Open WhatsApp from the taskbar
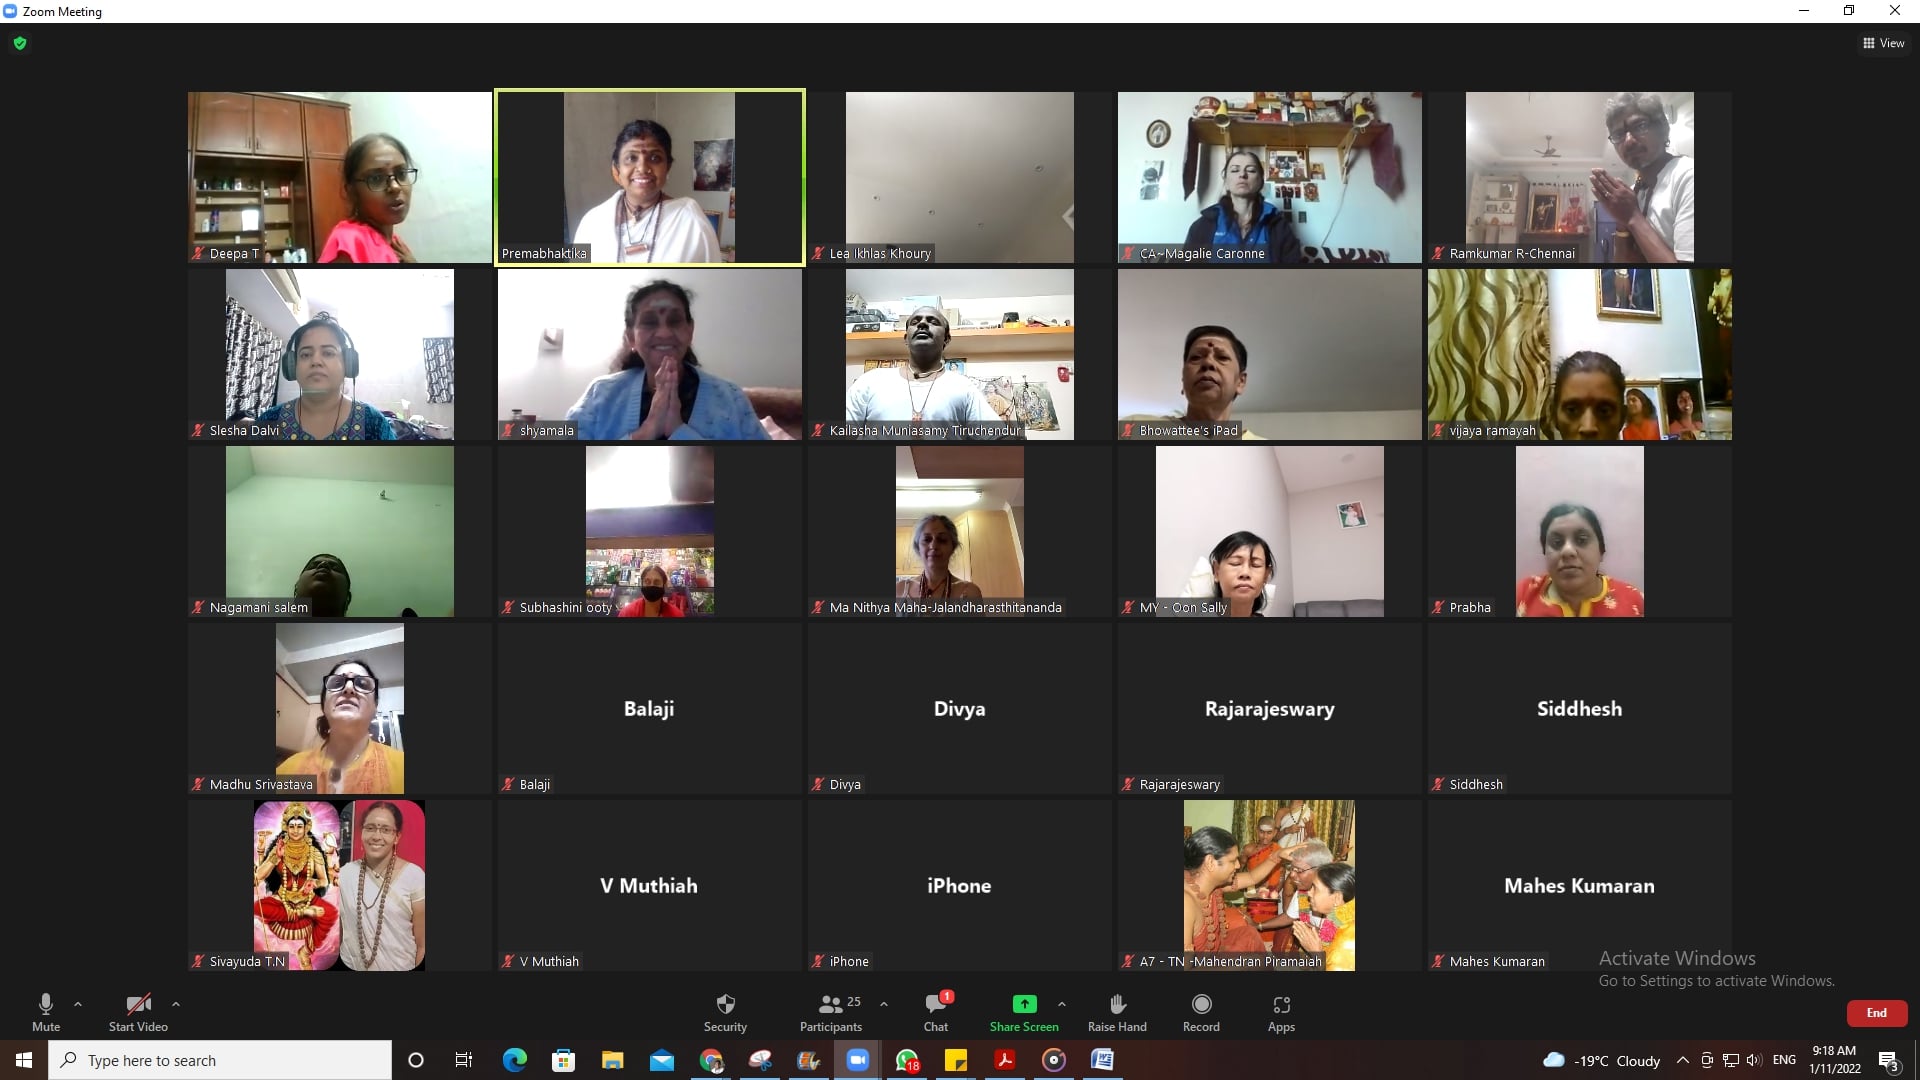1920x1080 pixels. coord(907,1060)
